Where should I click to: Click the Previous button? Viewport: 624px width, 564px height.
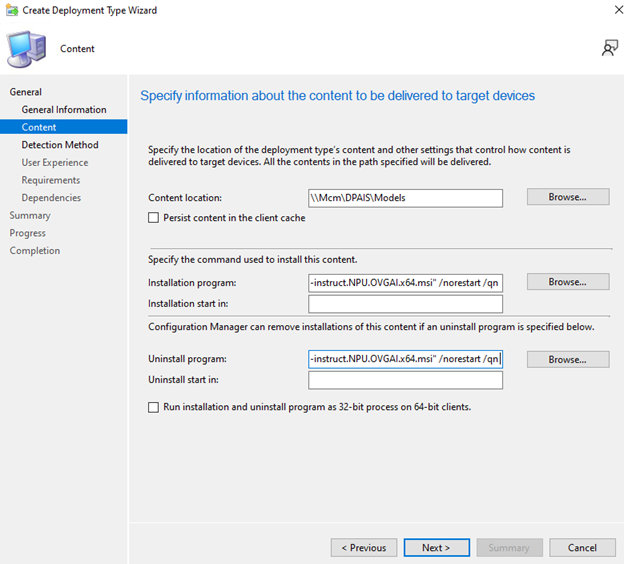pos(364,548)
